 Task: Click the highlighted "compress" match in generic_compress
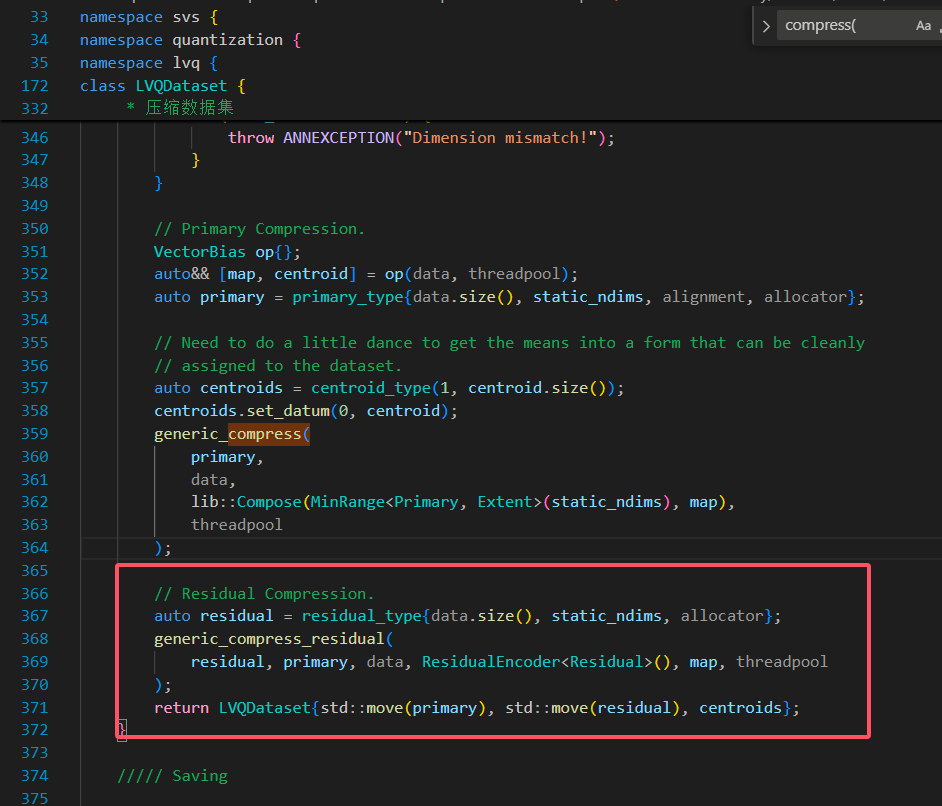click(x=268, y=434)
